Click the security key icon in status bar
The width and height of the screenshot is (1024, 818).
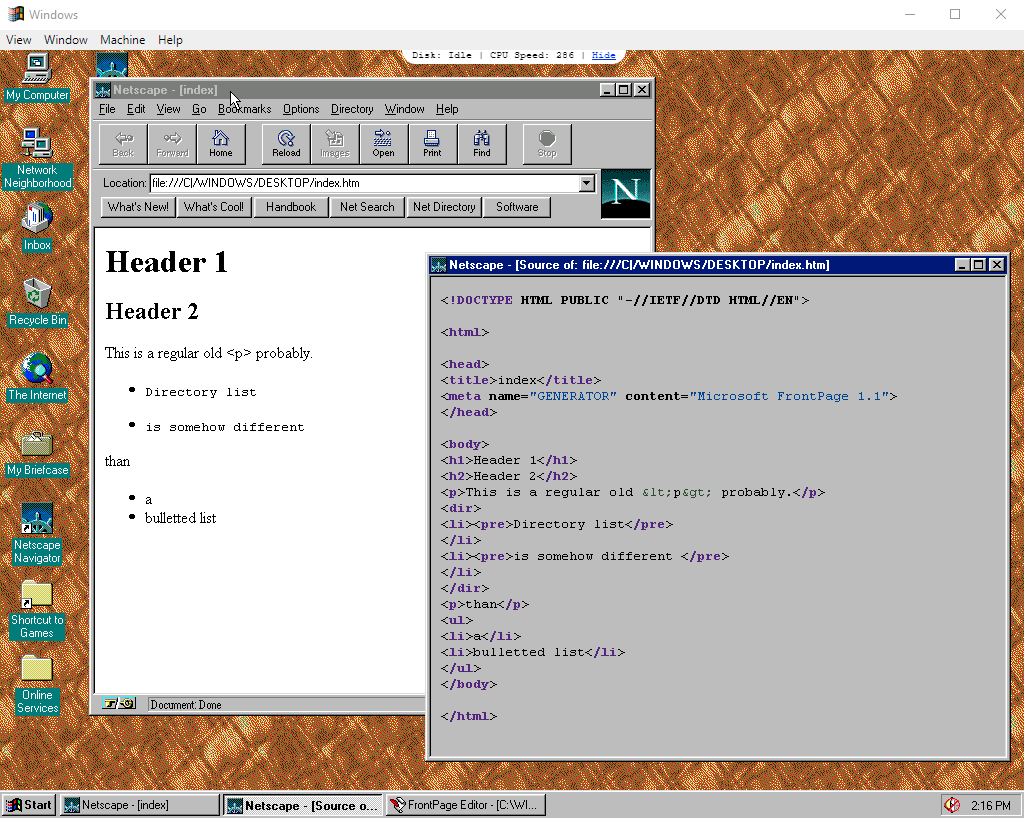coord(119,704)
